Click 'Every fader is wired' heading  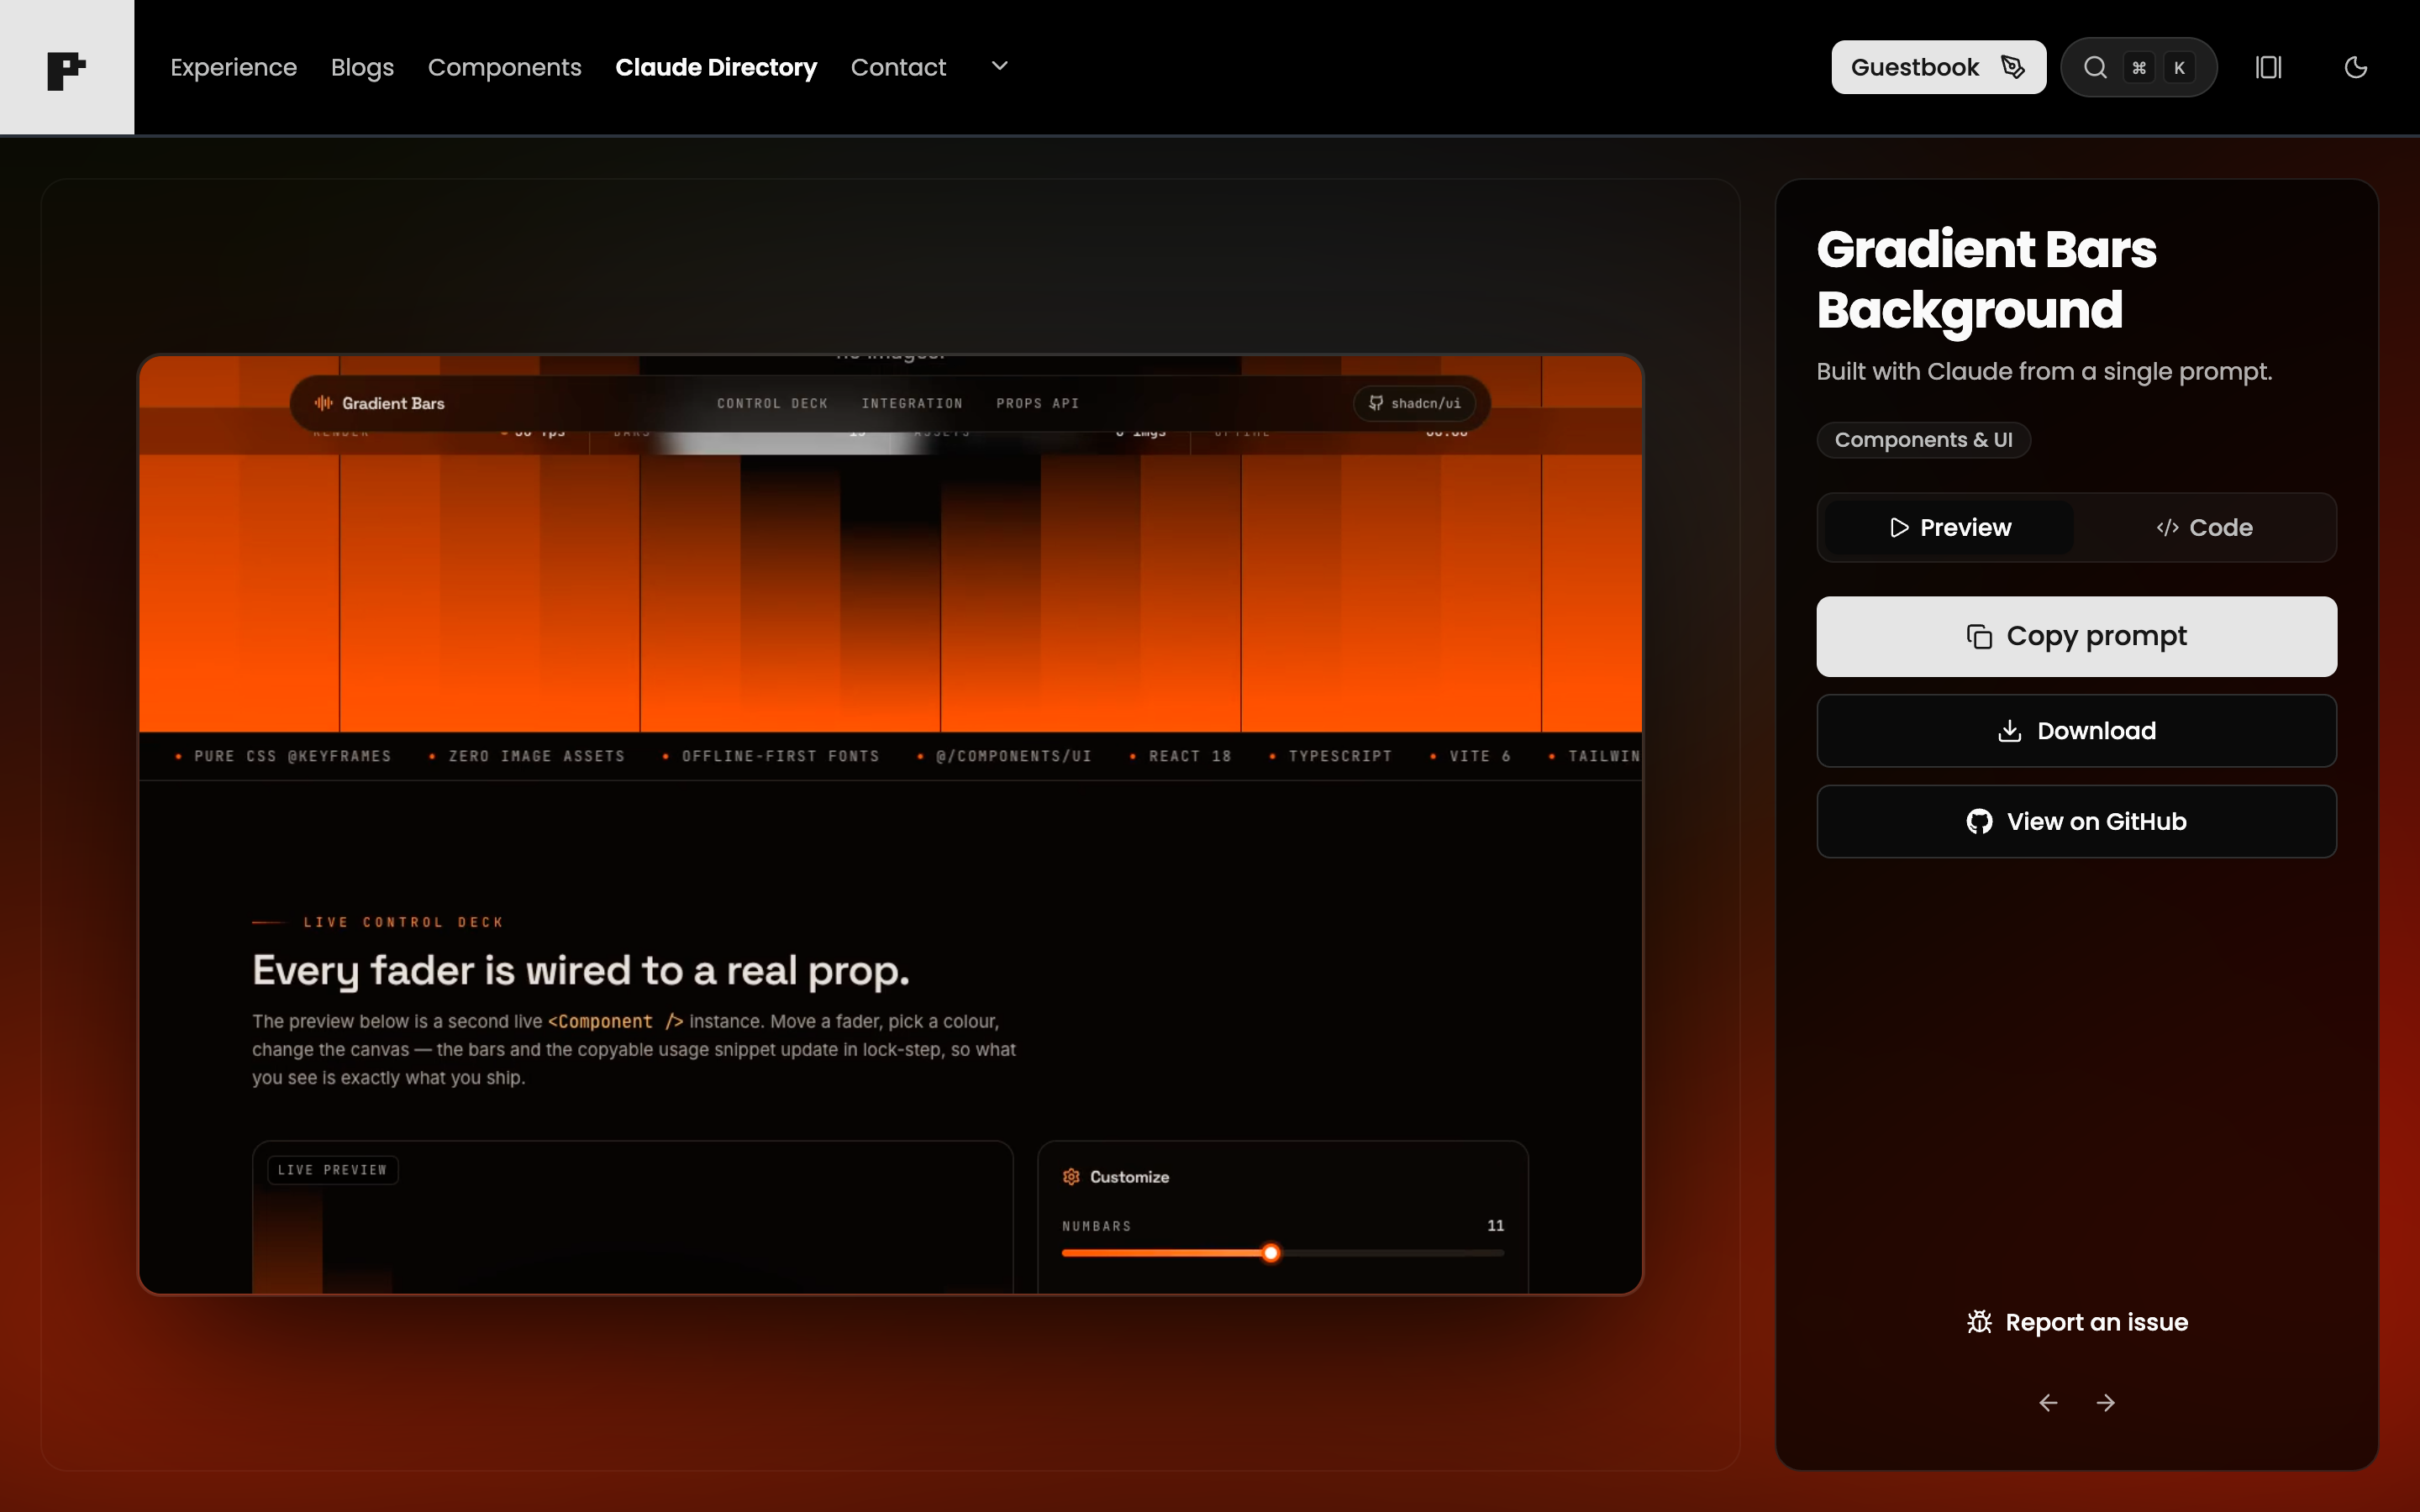tap(581, 970)
